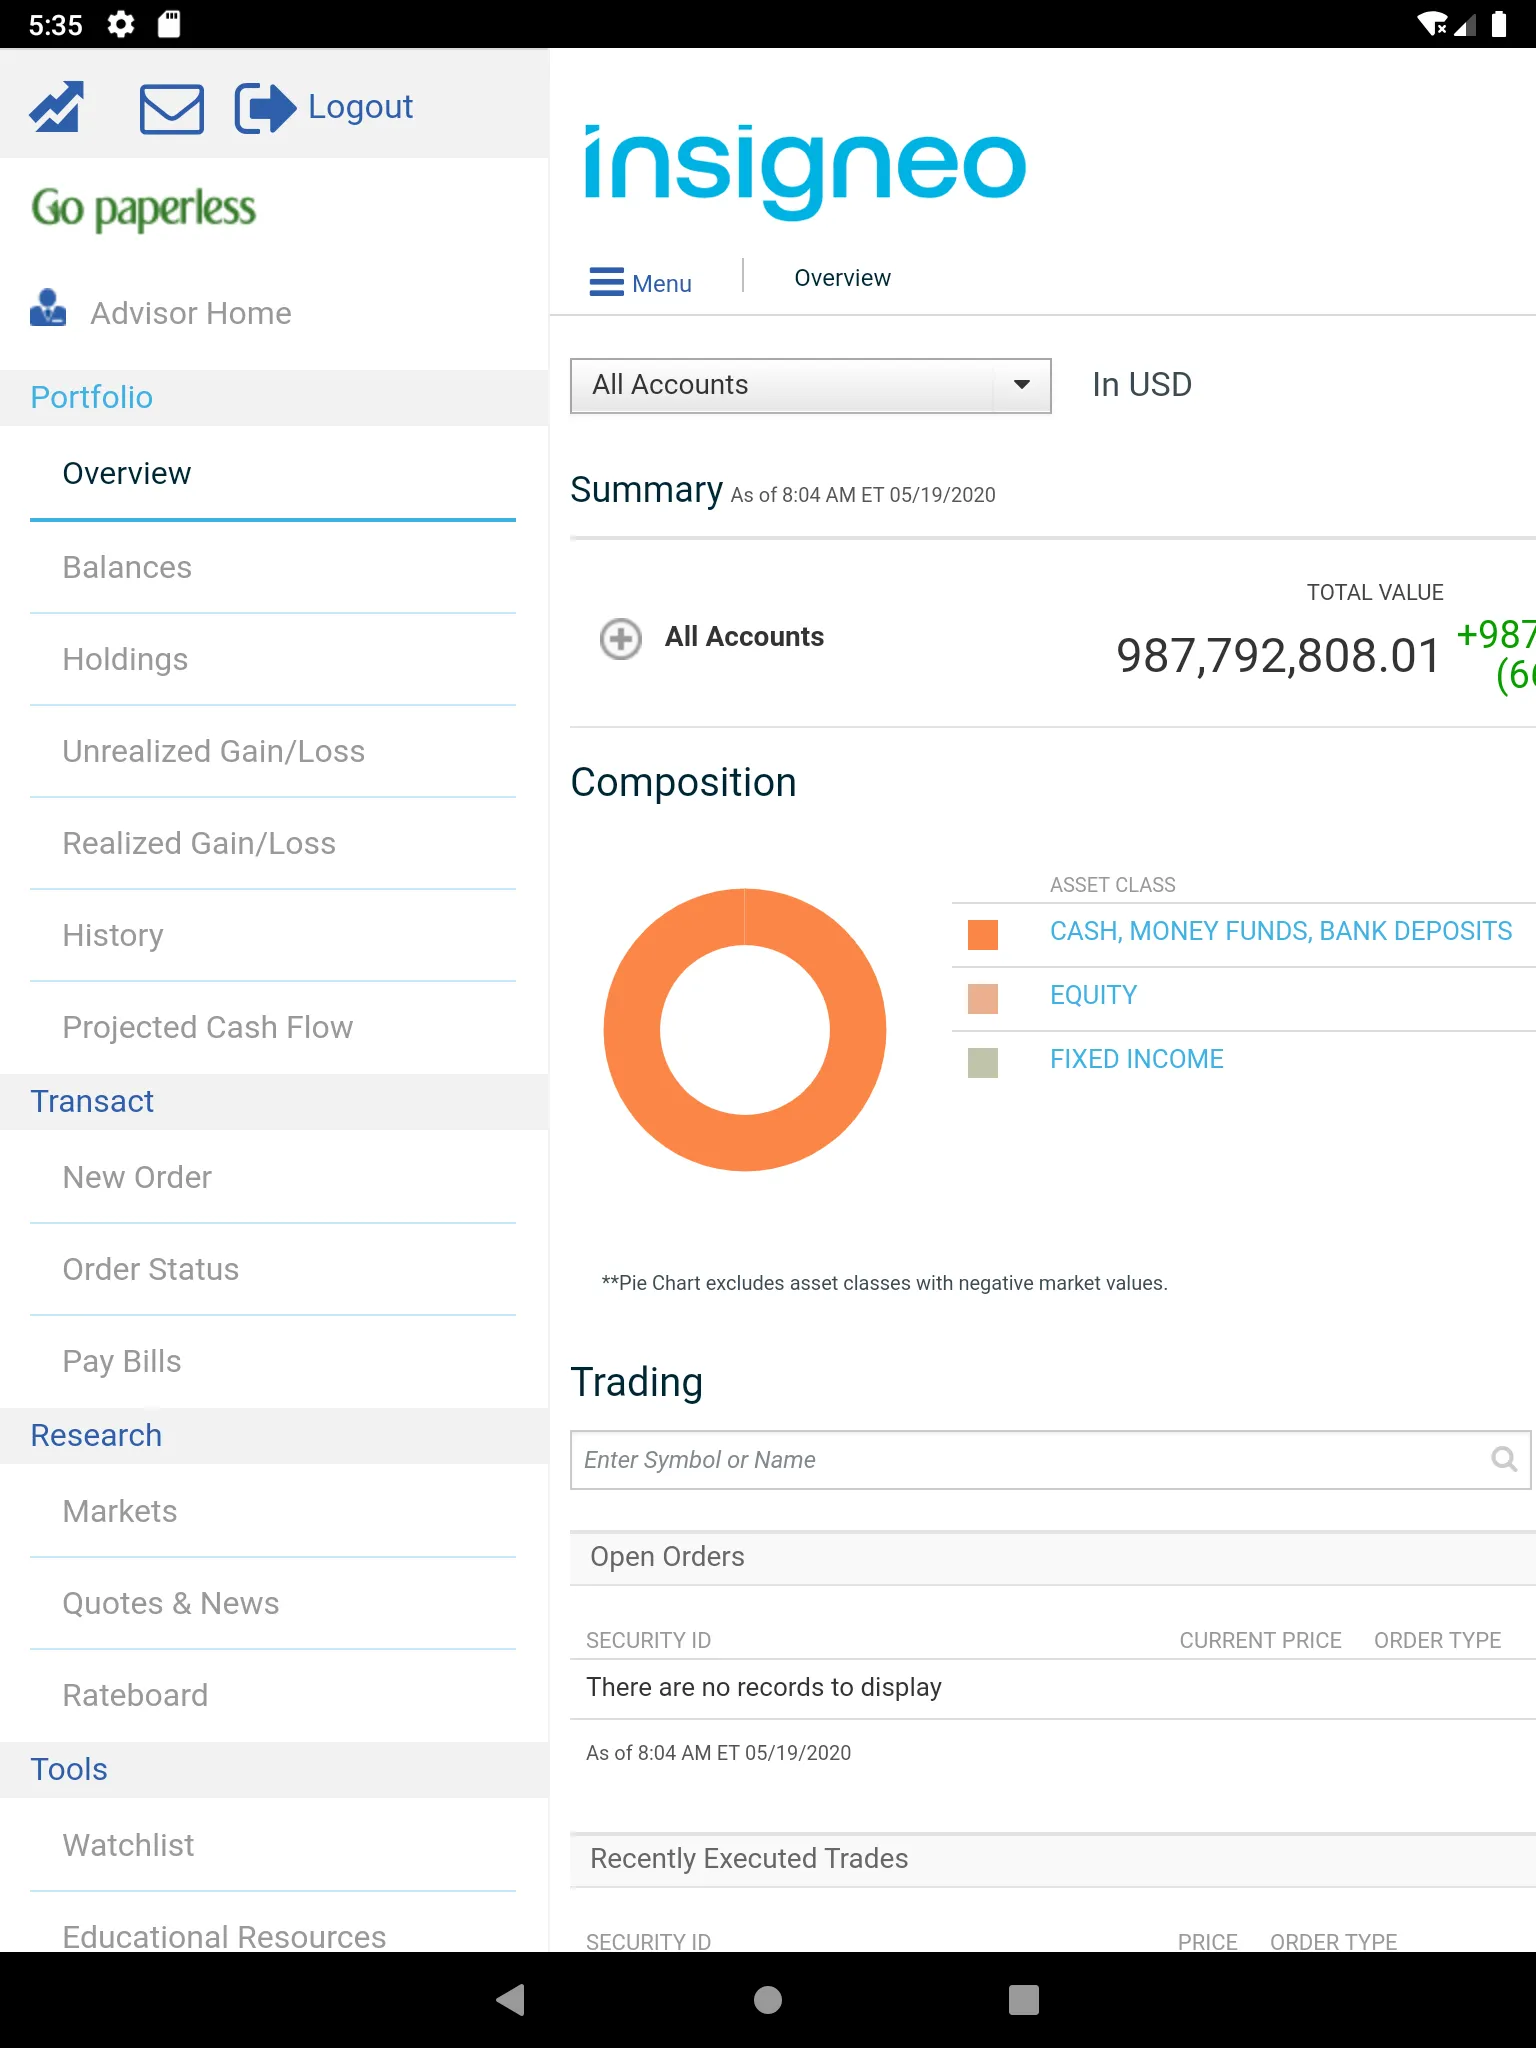
Task: Tap Android recent apps button
Action: (x=1024, y=2000)
